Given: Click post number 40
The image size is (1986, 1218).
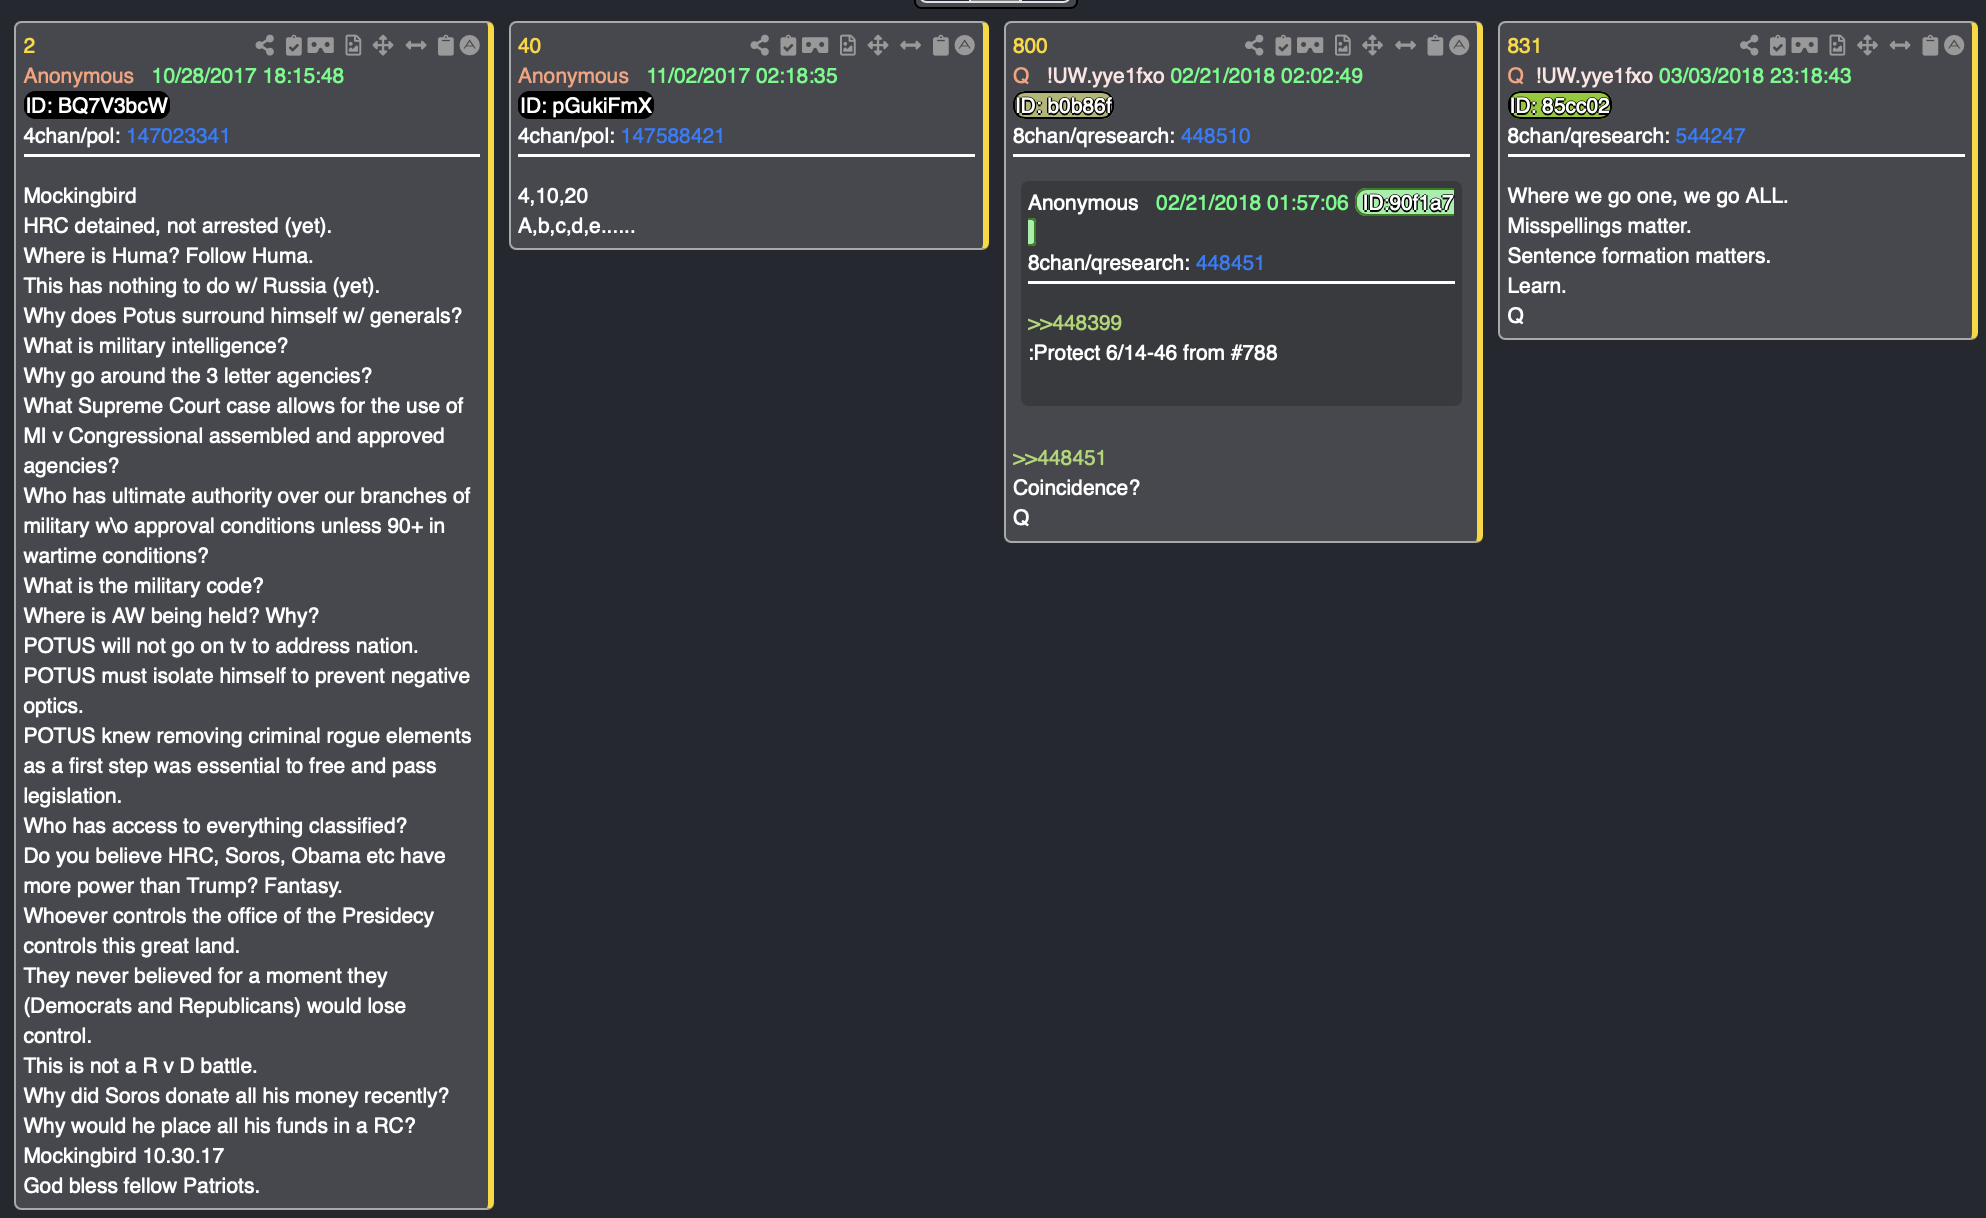Looking at the screenshot, I should 529,46.
